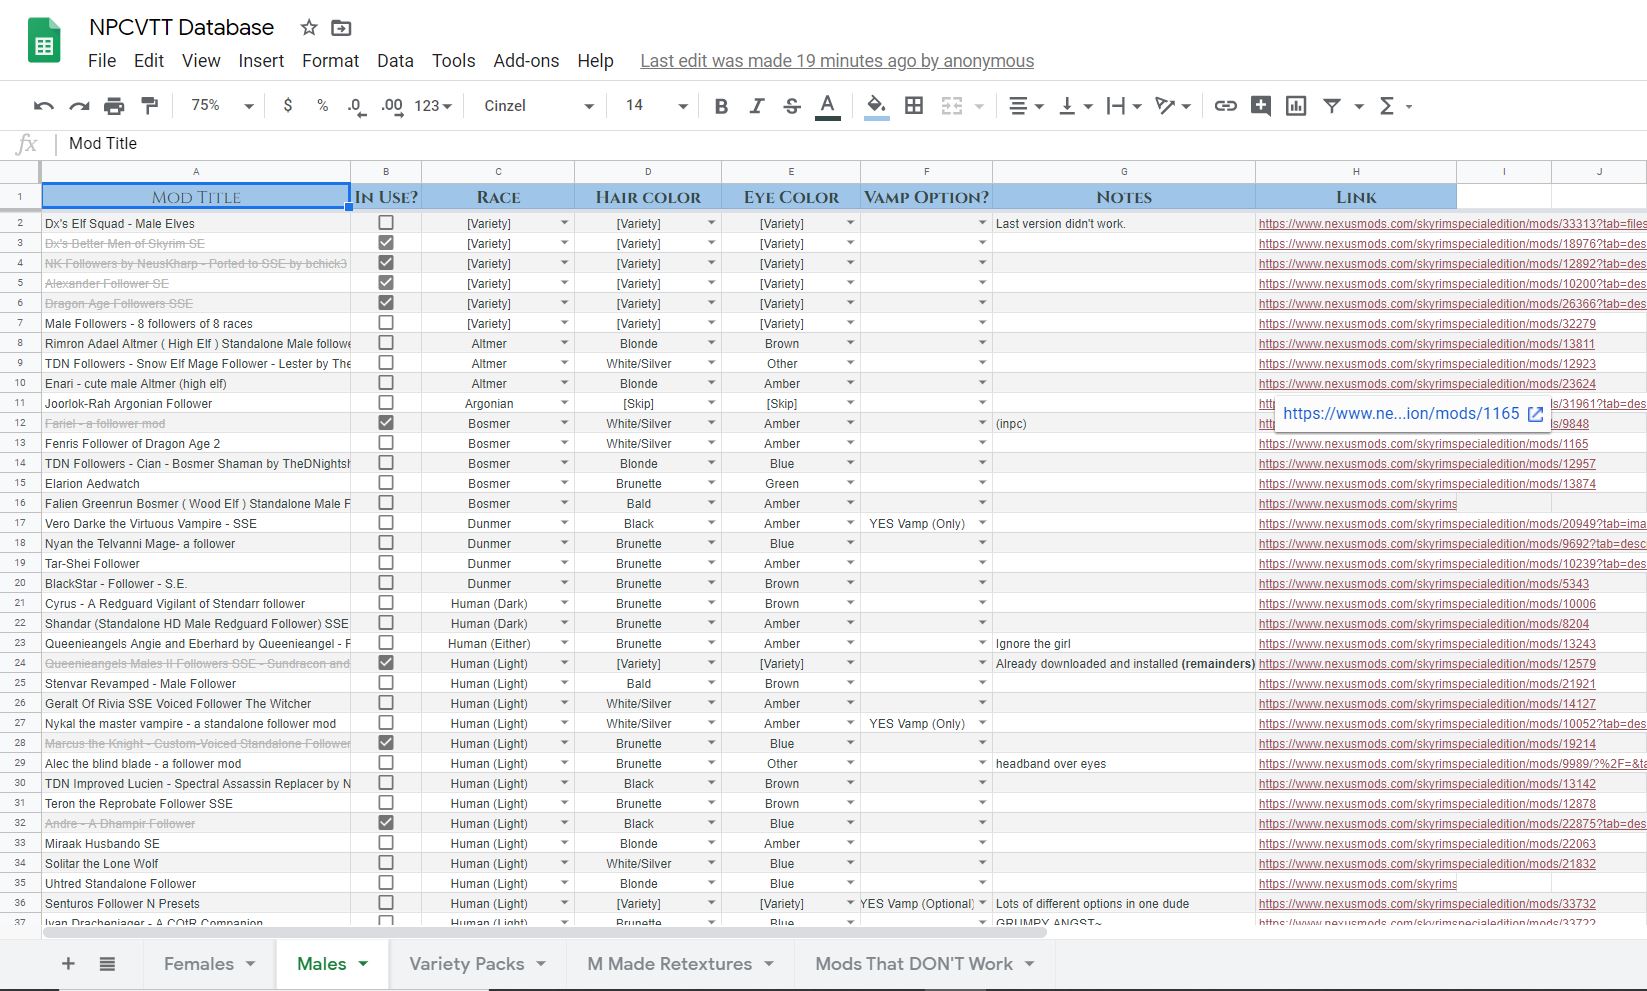Open the Format menu
Viewport: 1647px width, 991px height.
tap(330, 61)
